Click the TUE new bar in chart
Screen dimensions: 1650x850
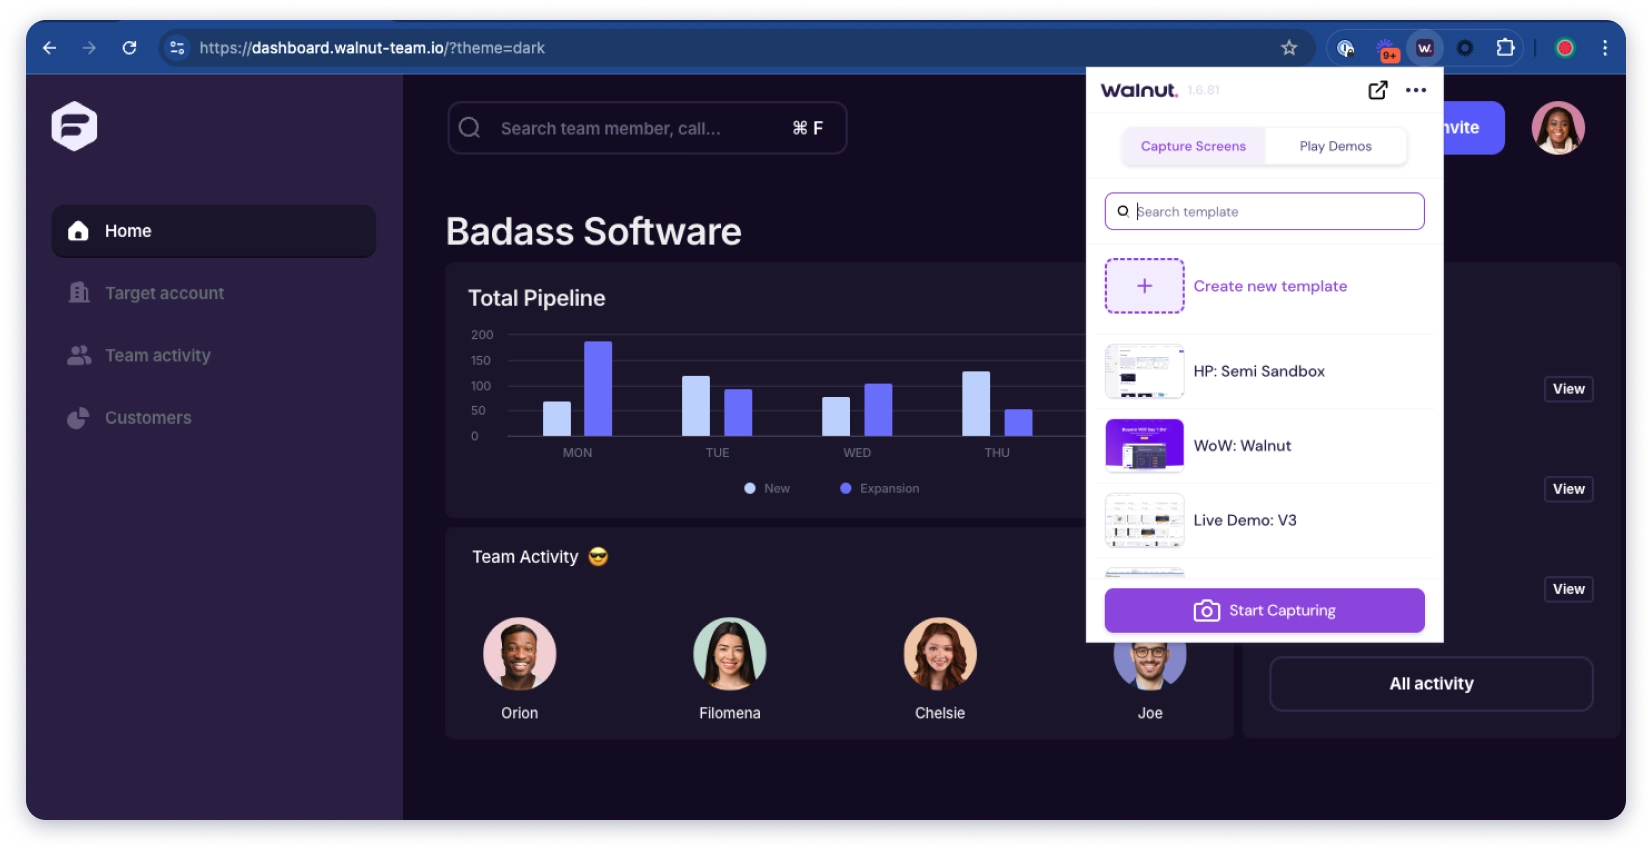[696, 406]
